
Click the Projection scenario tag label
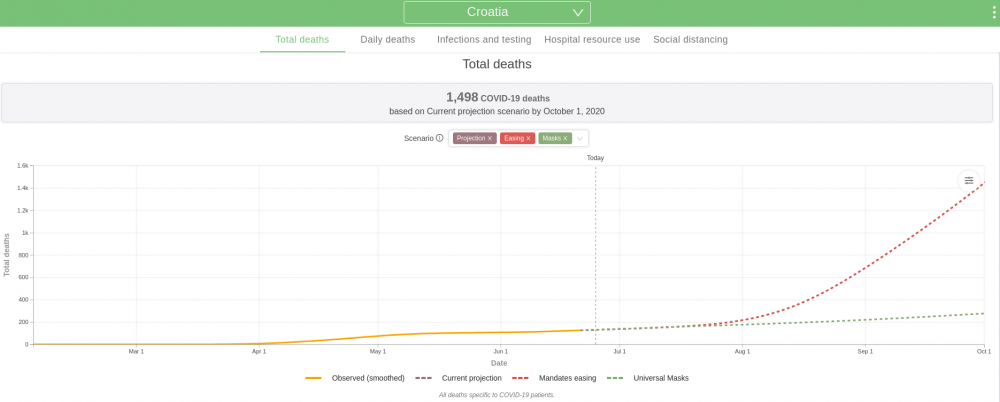point(471,138)
